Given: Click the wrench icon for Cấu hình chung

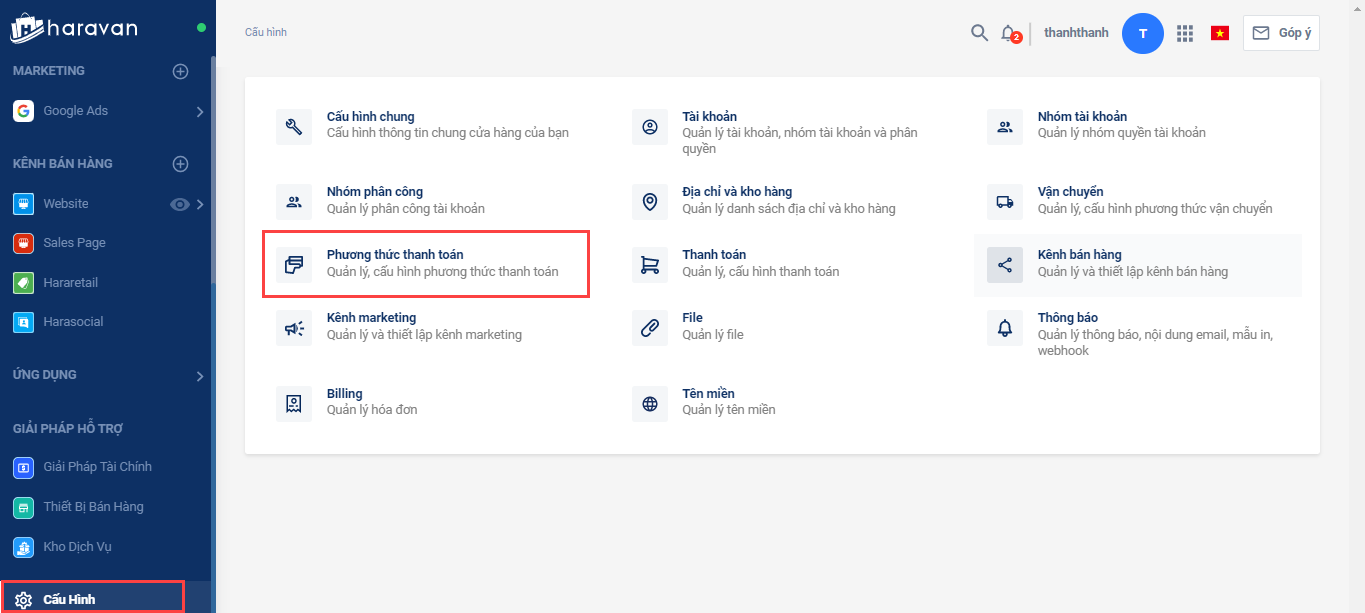Looking at the screenshot, I should [294, 127].
